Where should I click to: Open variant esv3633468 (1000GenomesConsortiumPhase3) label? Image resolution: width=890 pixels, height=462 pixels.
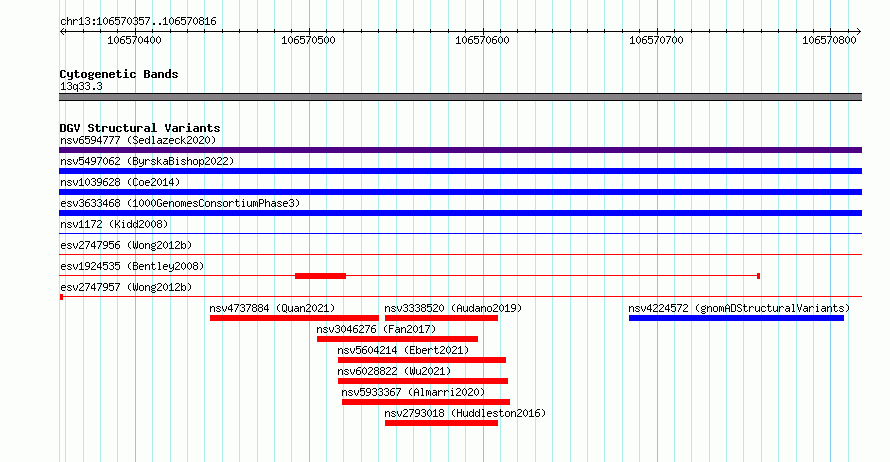pyautogui.click(x=180, y=203)
